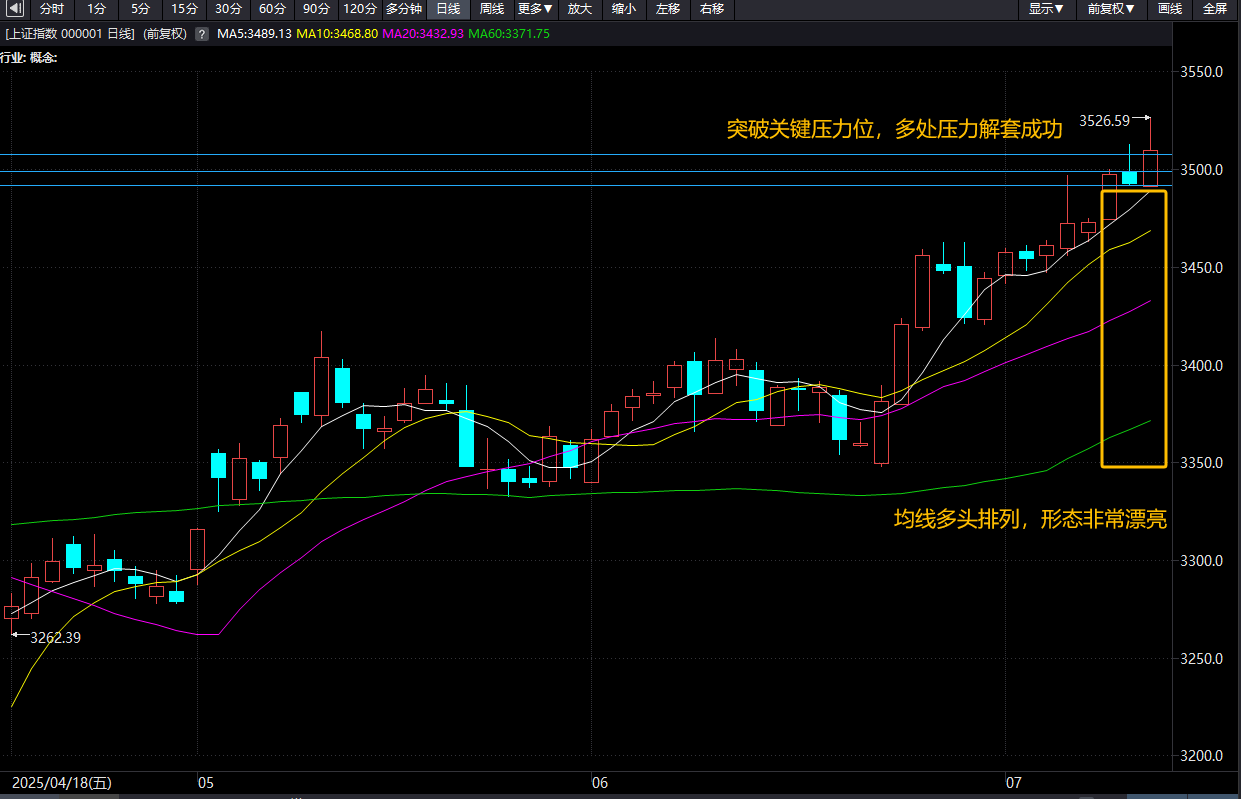1241x799 pixels.
Task: Click the question mark help icon
Action: [x=202, y=34]
